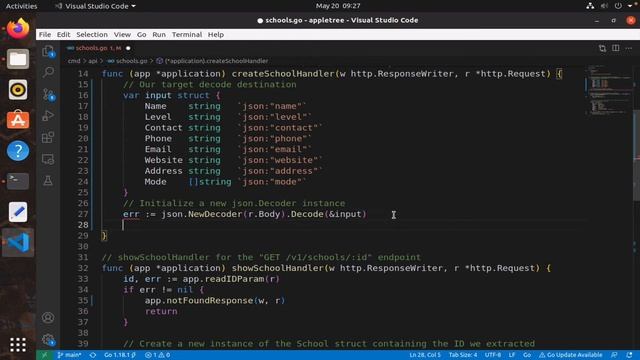This screenshot has height=360, width=640.
Task: Click Go Update Available notice
Action: click(x=571, y=355)
